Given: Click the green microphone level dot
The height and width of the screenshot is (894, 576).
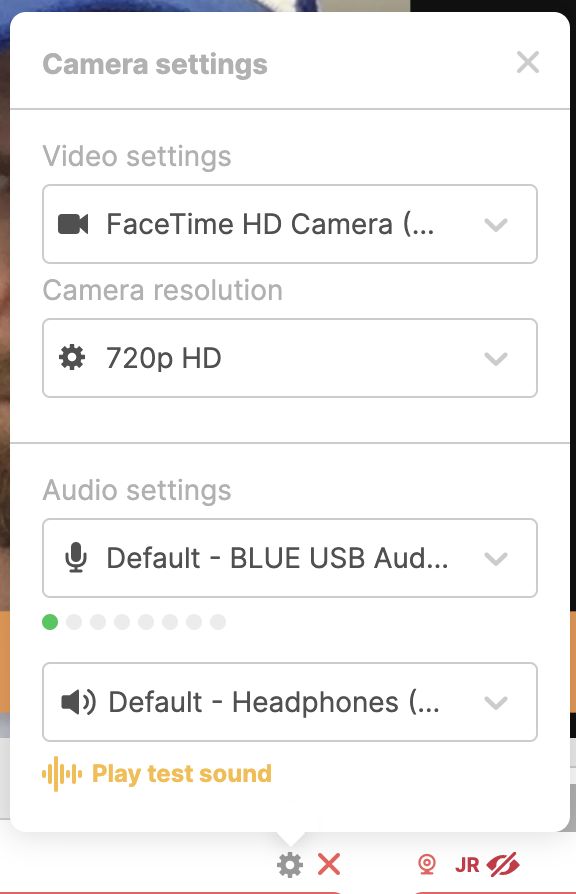Looking at the screenshot, I should point(50,622).
